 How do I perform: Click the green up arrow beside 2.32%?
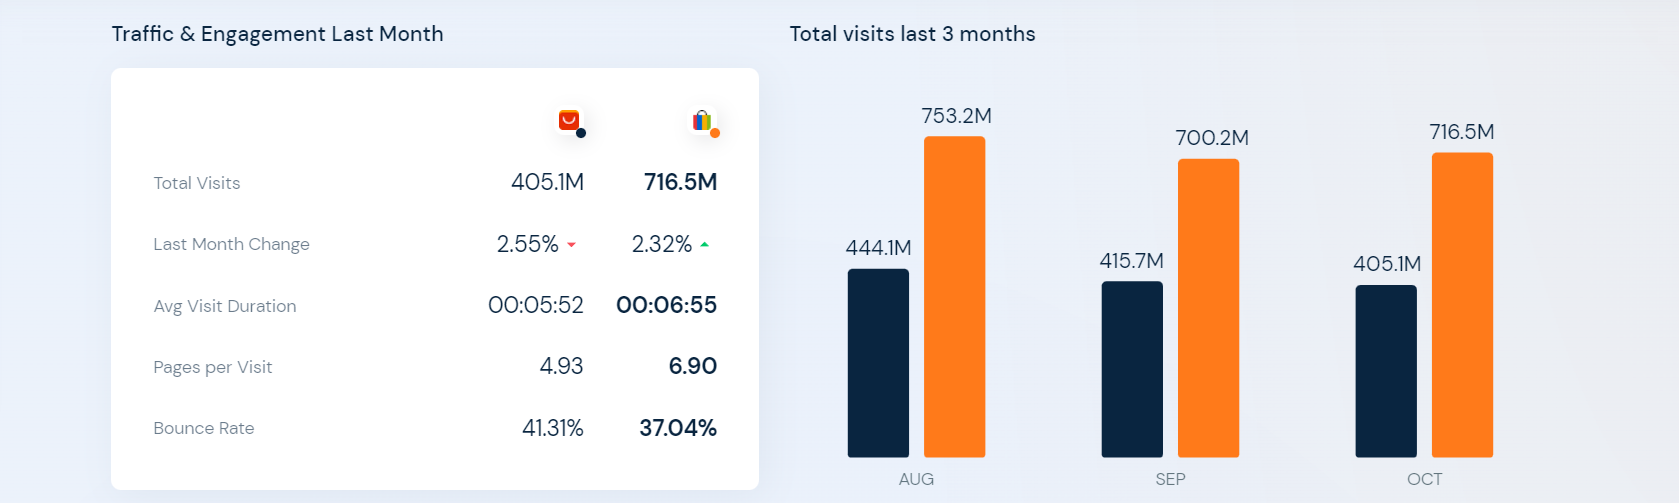[705, 244]
